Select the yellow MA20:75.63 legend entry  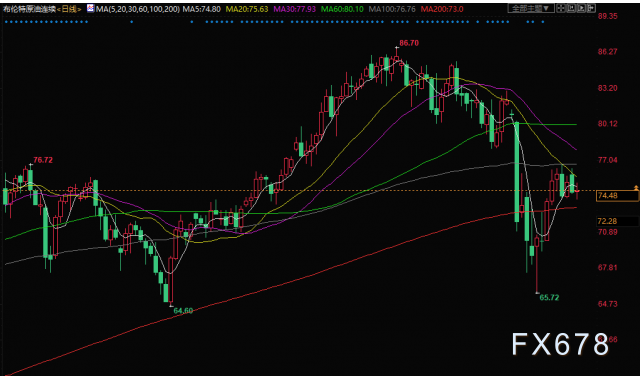click(247, 9)
